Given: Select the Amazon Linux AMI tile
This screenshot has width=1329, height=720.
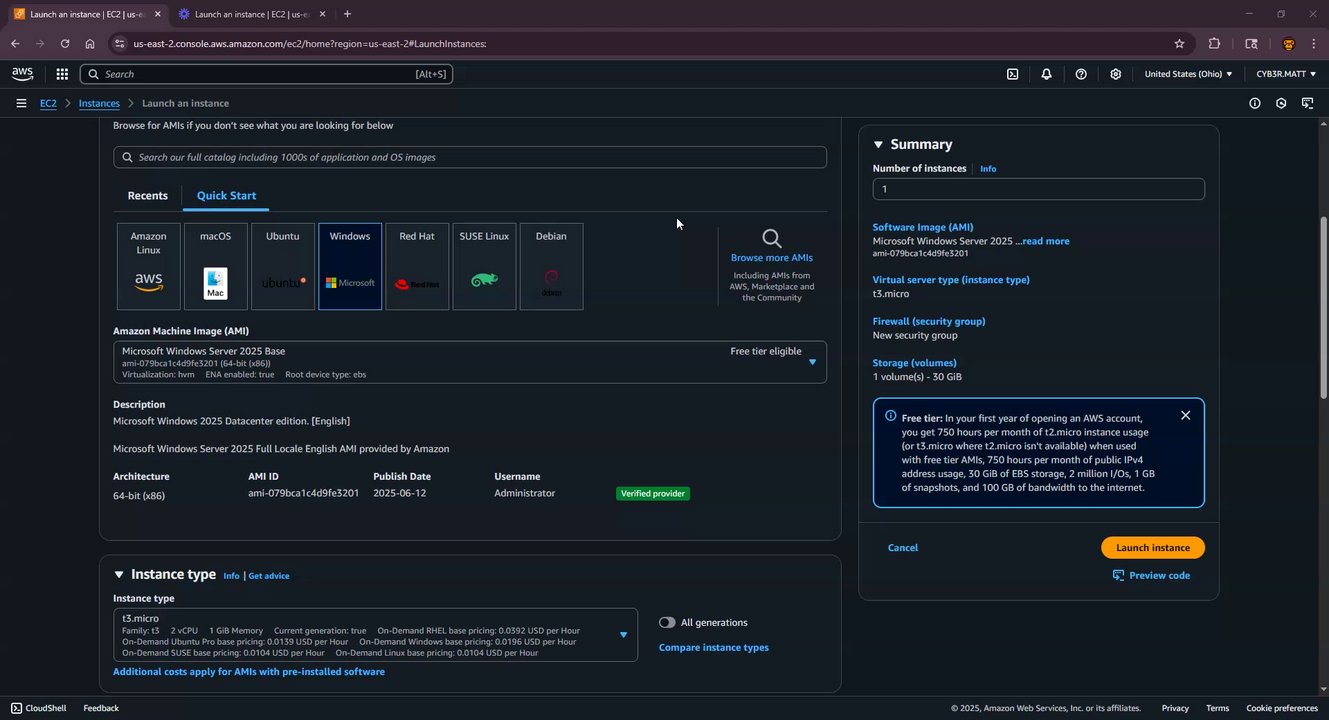Looking at the screenshot, I should pos(149,266).
